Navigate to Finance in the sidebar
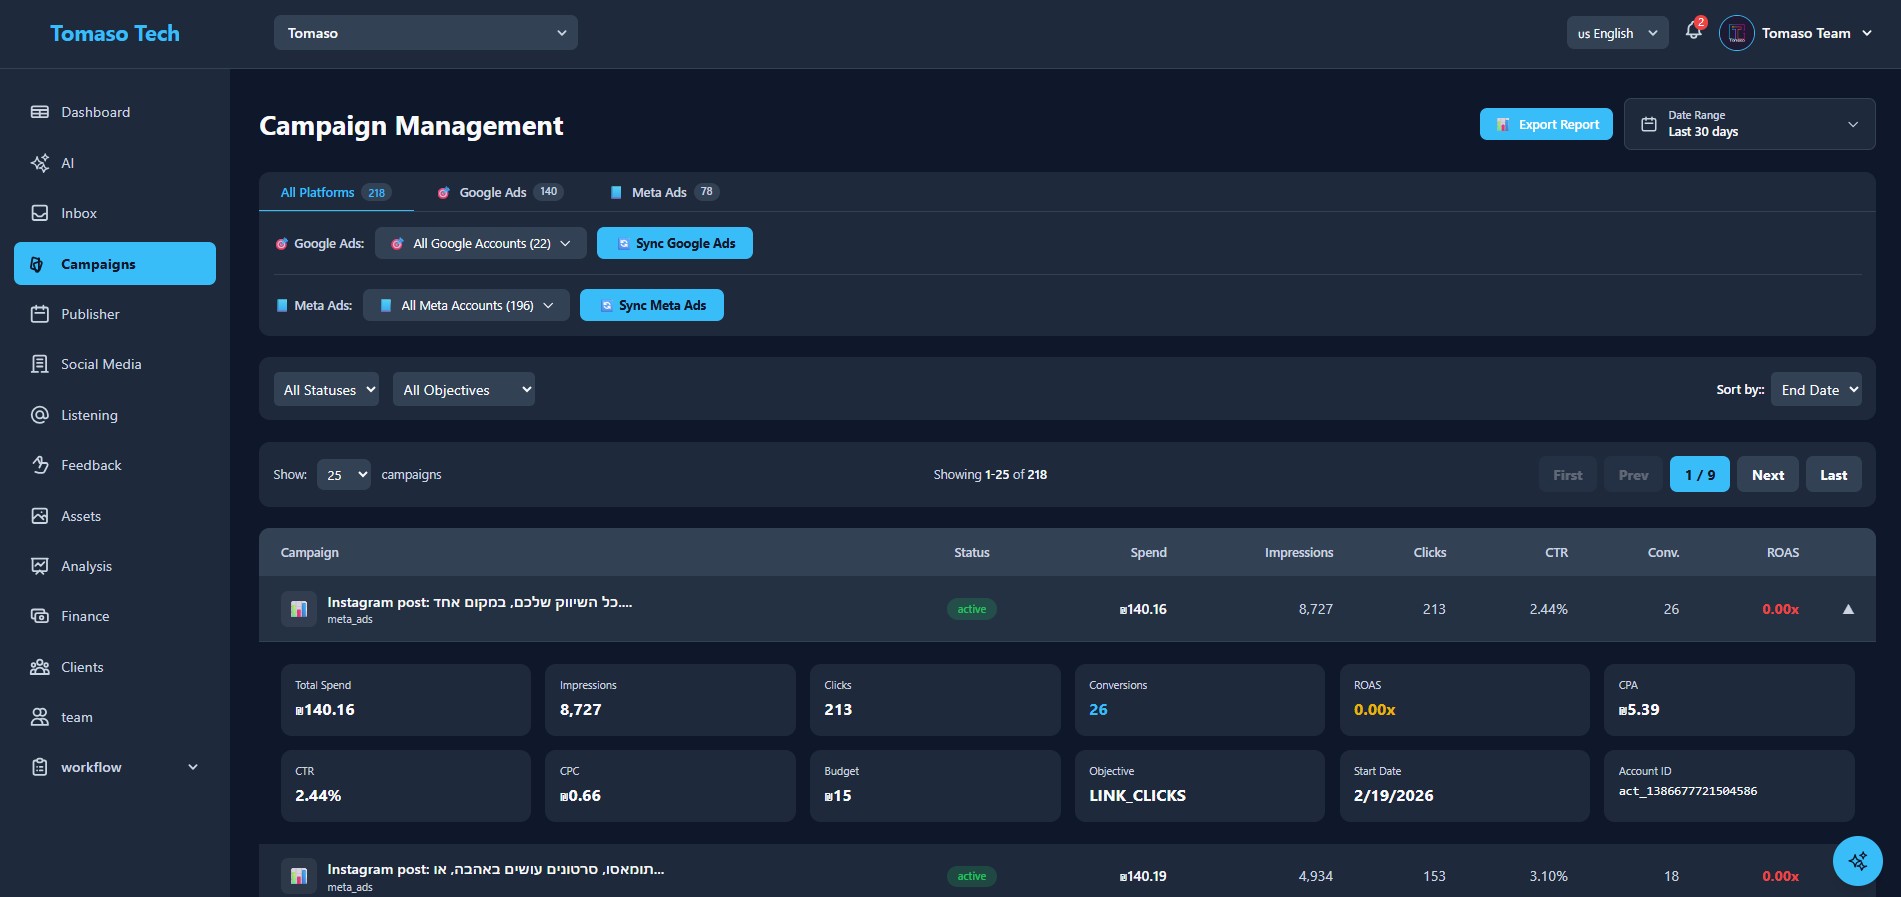The height and width of the screenshot is (897, 1901). [84, 616]
